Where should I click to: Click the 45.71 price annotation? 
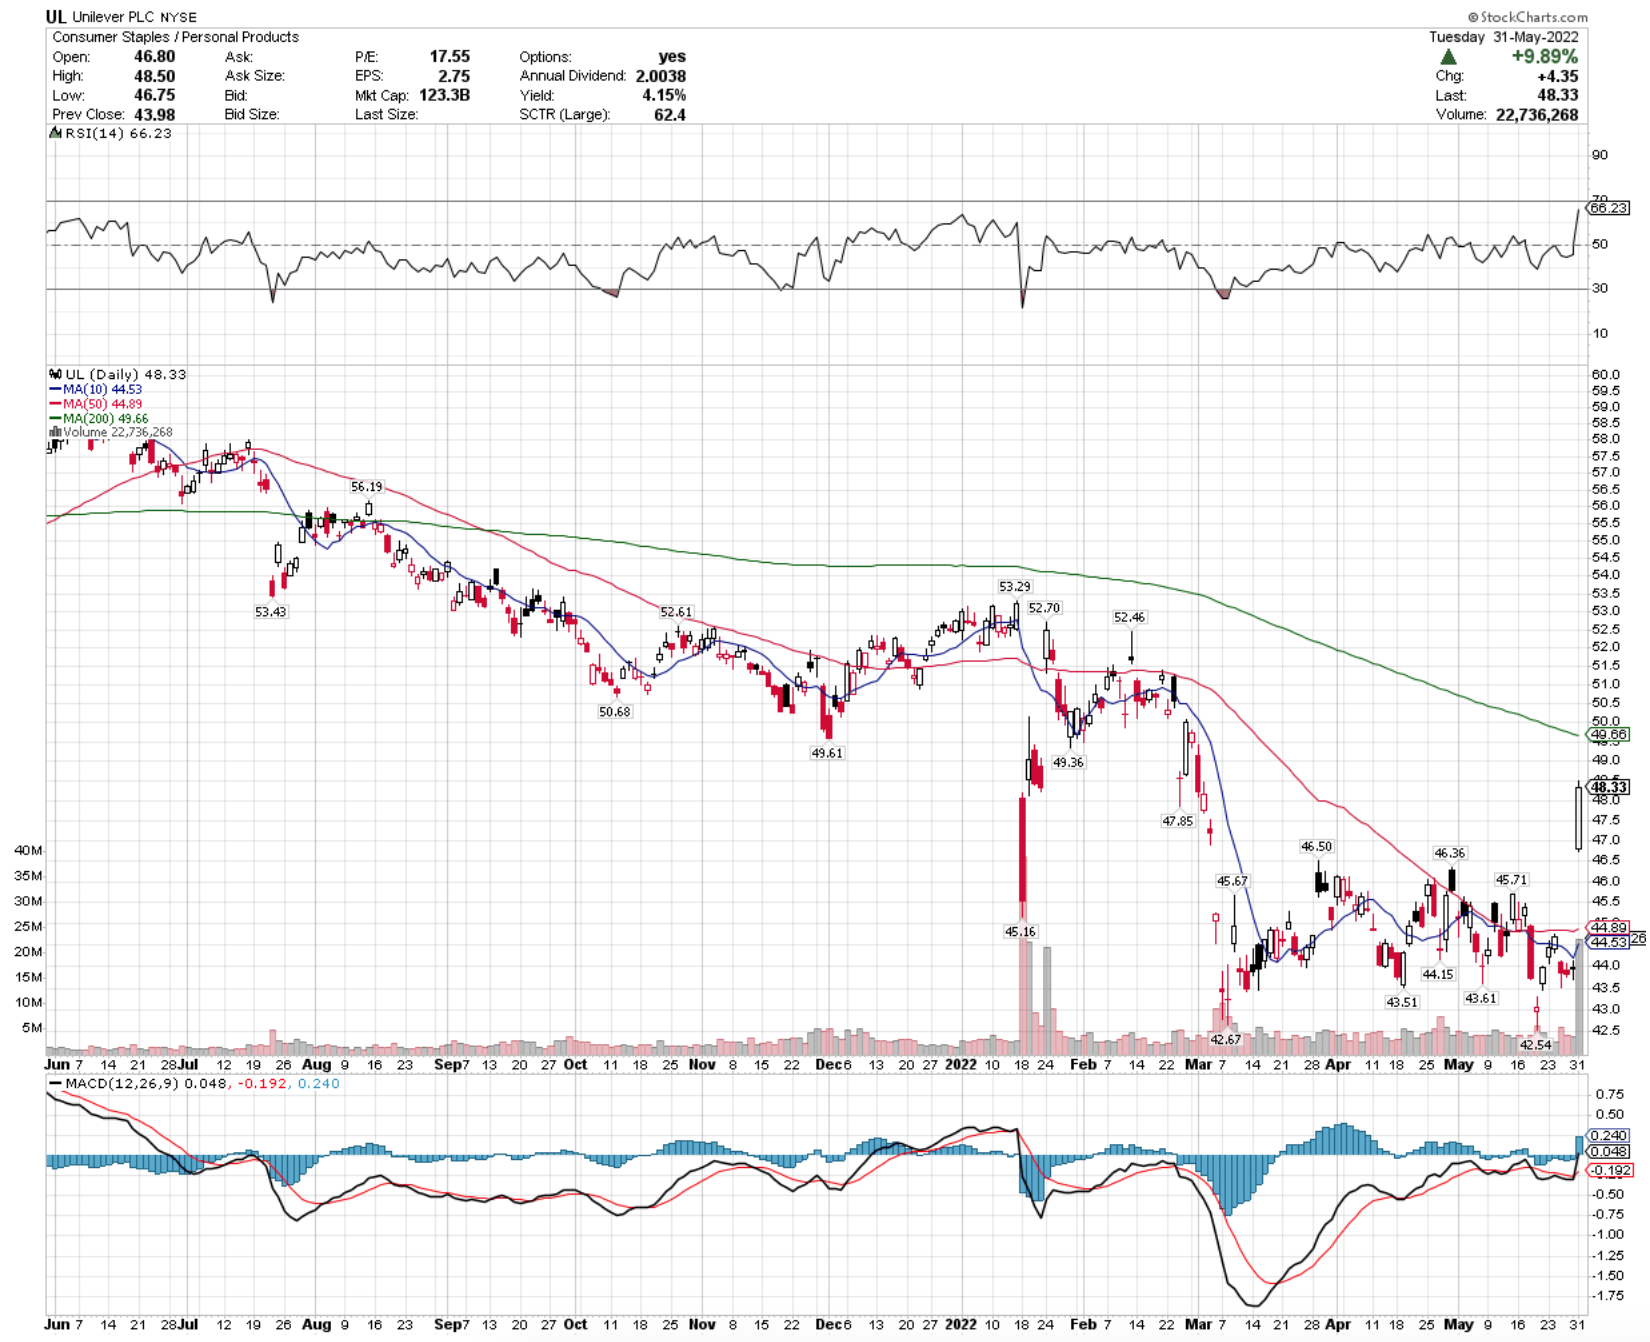coord(1511,880)
